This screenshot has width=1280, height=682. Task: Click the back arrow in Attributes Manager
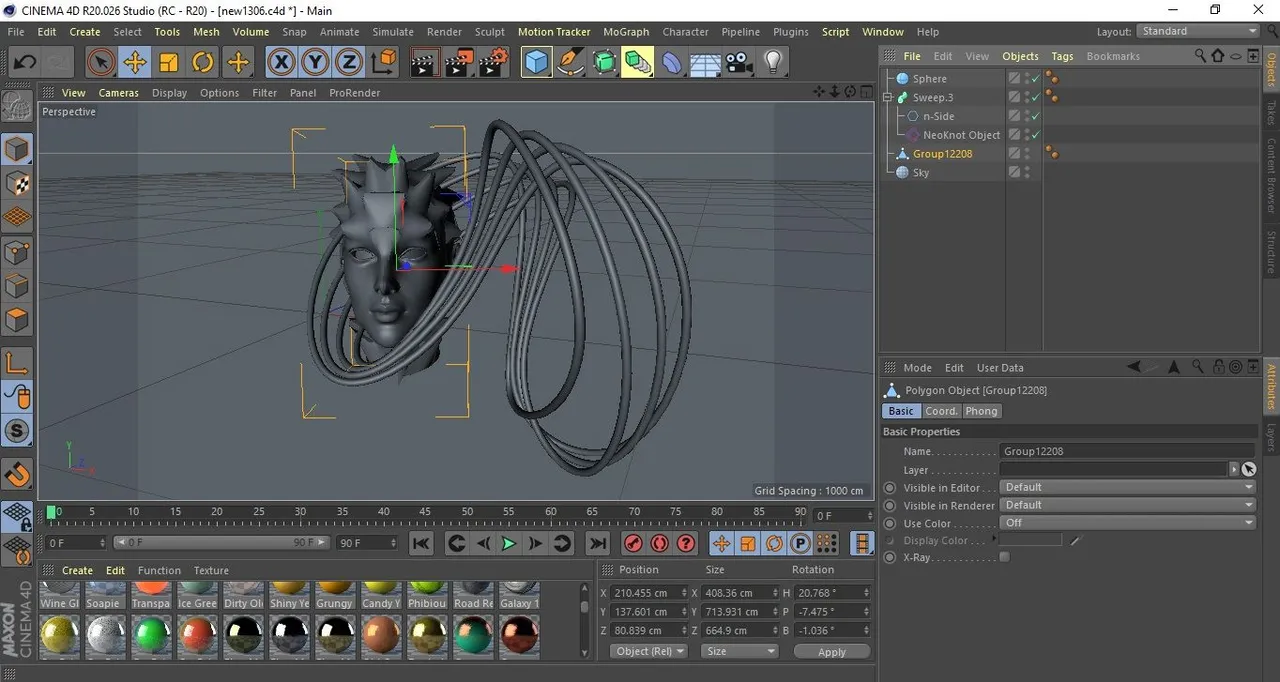[1134, 367]
